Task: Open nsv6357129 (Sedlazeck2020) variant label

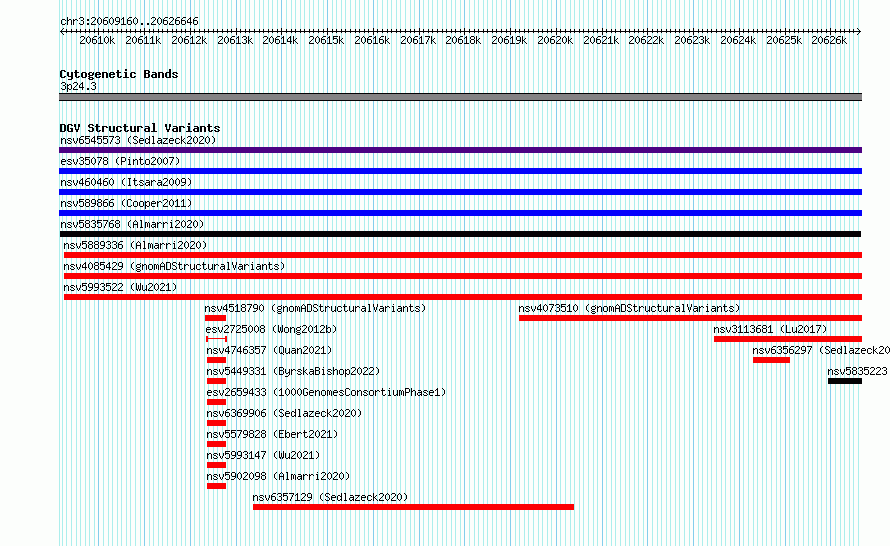Action: point(330,497)
